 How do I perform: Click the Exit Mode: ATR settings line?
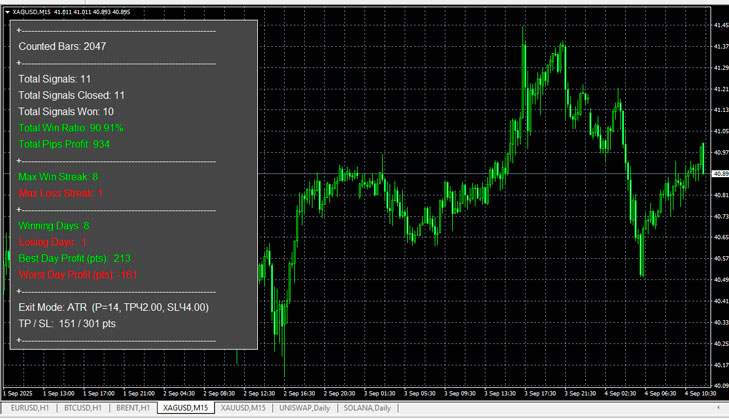click(113, 307)
